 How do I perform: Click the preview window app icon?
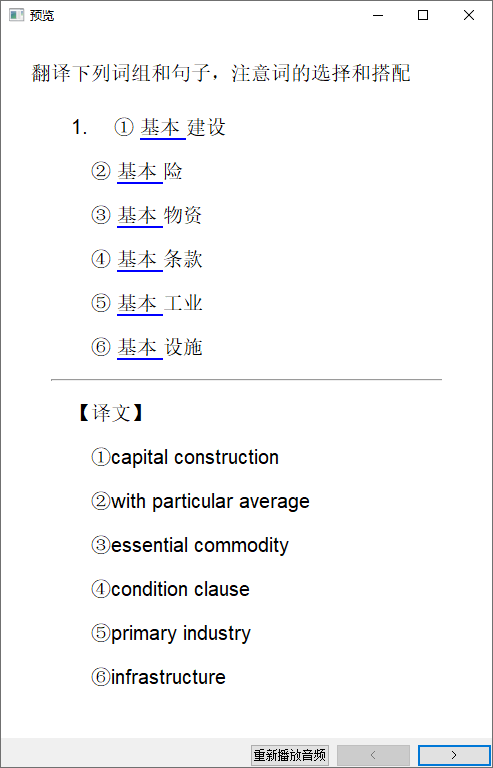click(x=17, y=15)
